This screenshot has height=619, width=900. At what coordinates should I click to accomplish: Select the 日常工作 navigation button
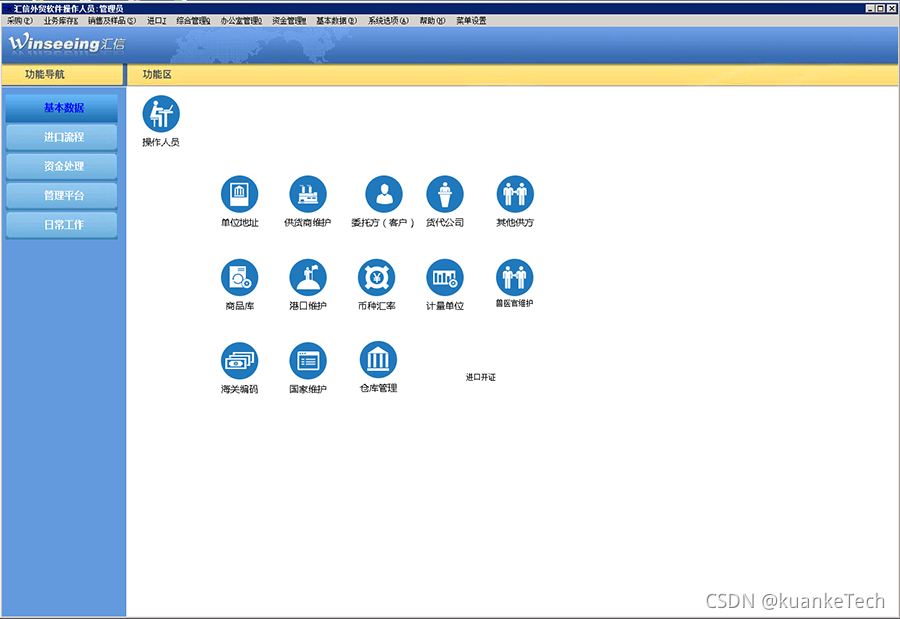click(61, 225)
